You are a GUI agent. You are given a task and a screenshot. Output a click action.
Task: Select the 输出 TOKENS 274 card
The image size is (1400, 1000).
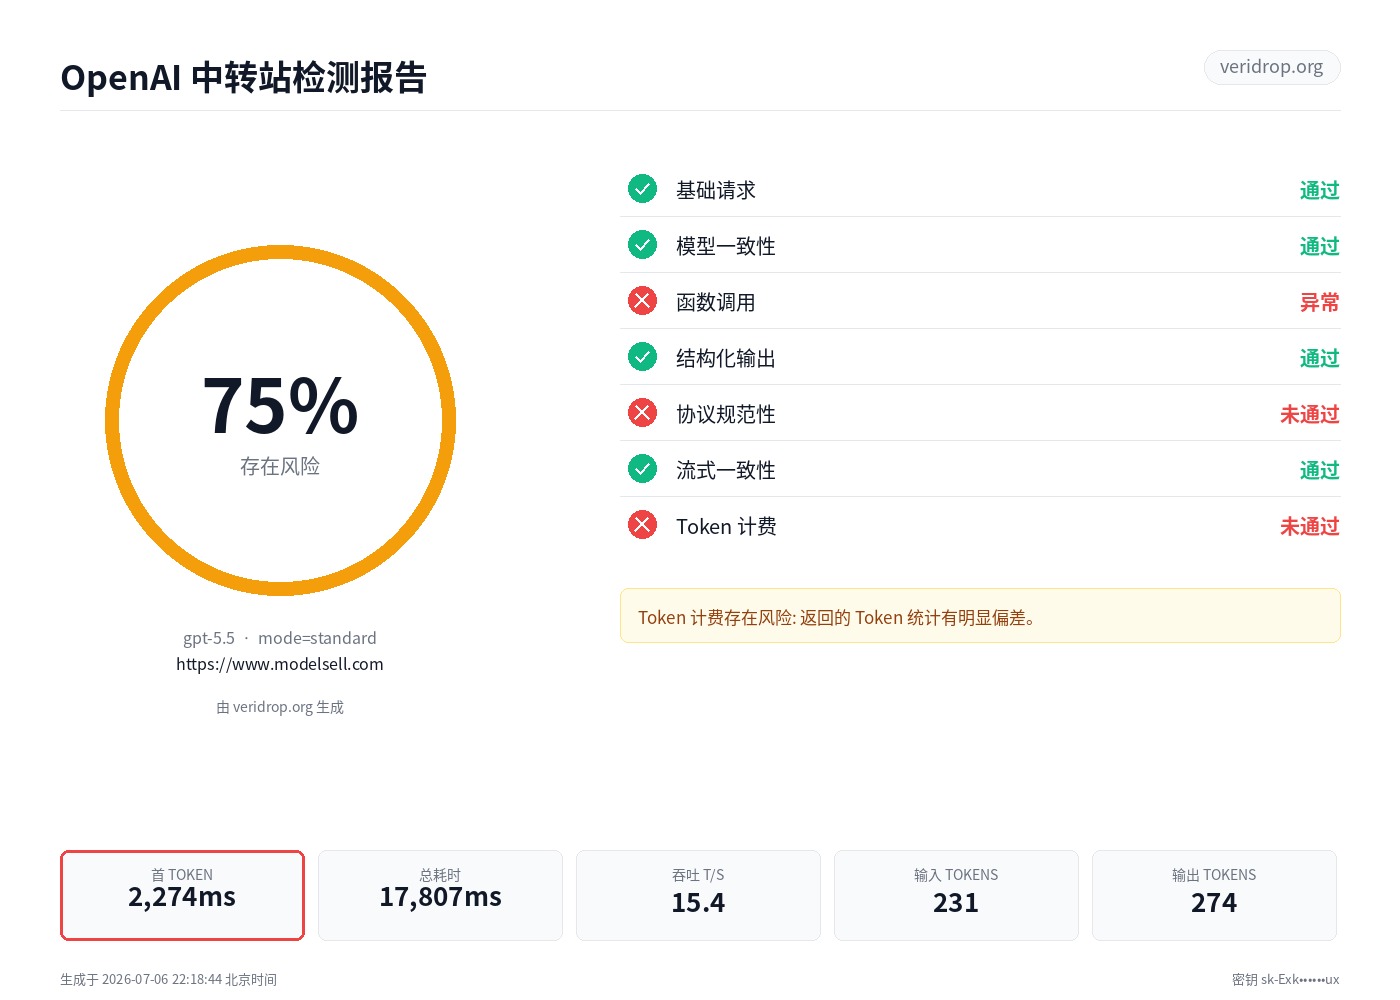pyautogui.click(x=1214, y=895)
